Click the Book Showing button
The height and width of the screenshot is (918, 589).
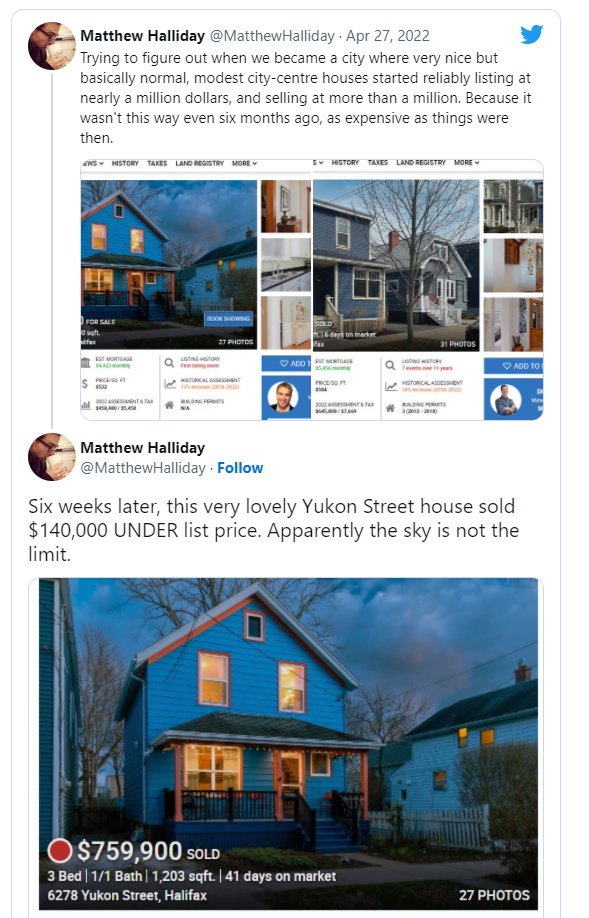click(x=228, y=318)
